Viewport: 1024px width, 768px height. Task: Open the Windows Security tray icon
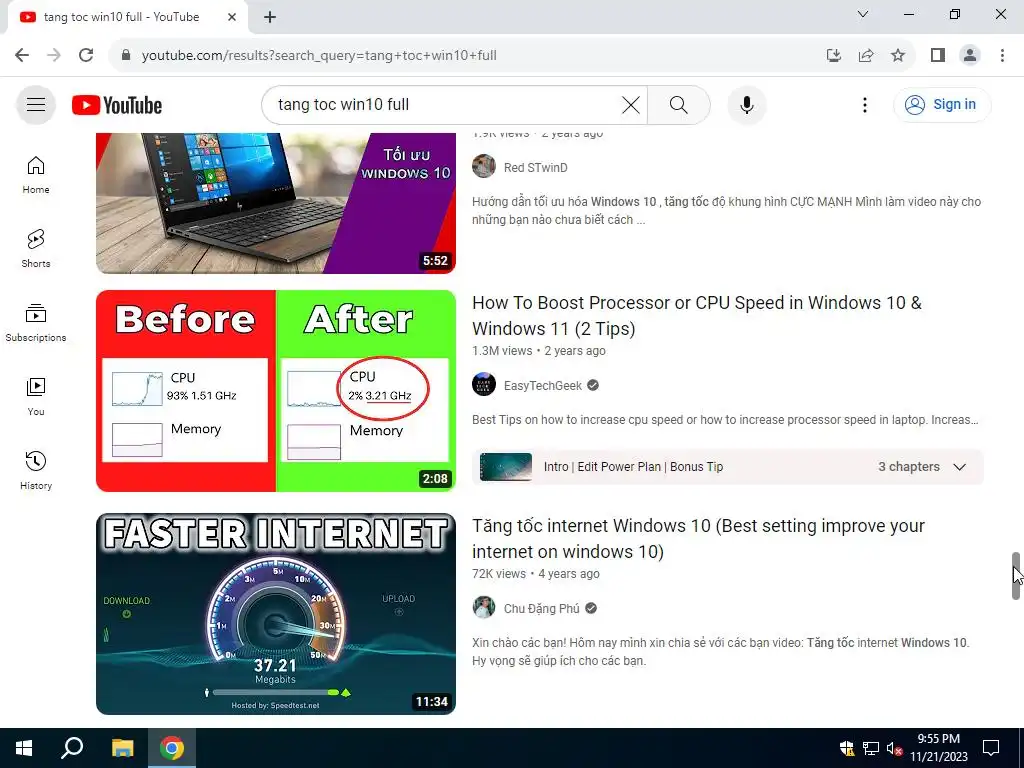coord(847,748)
